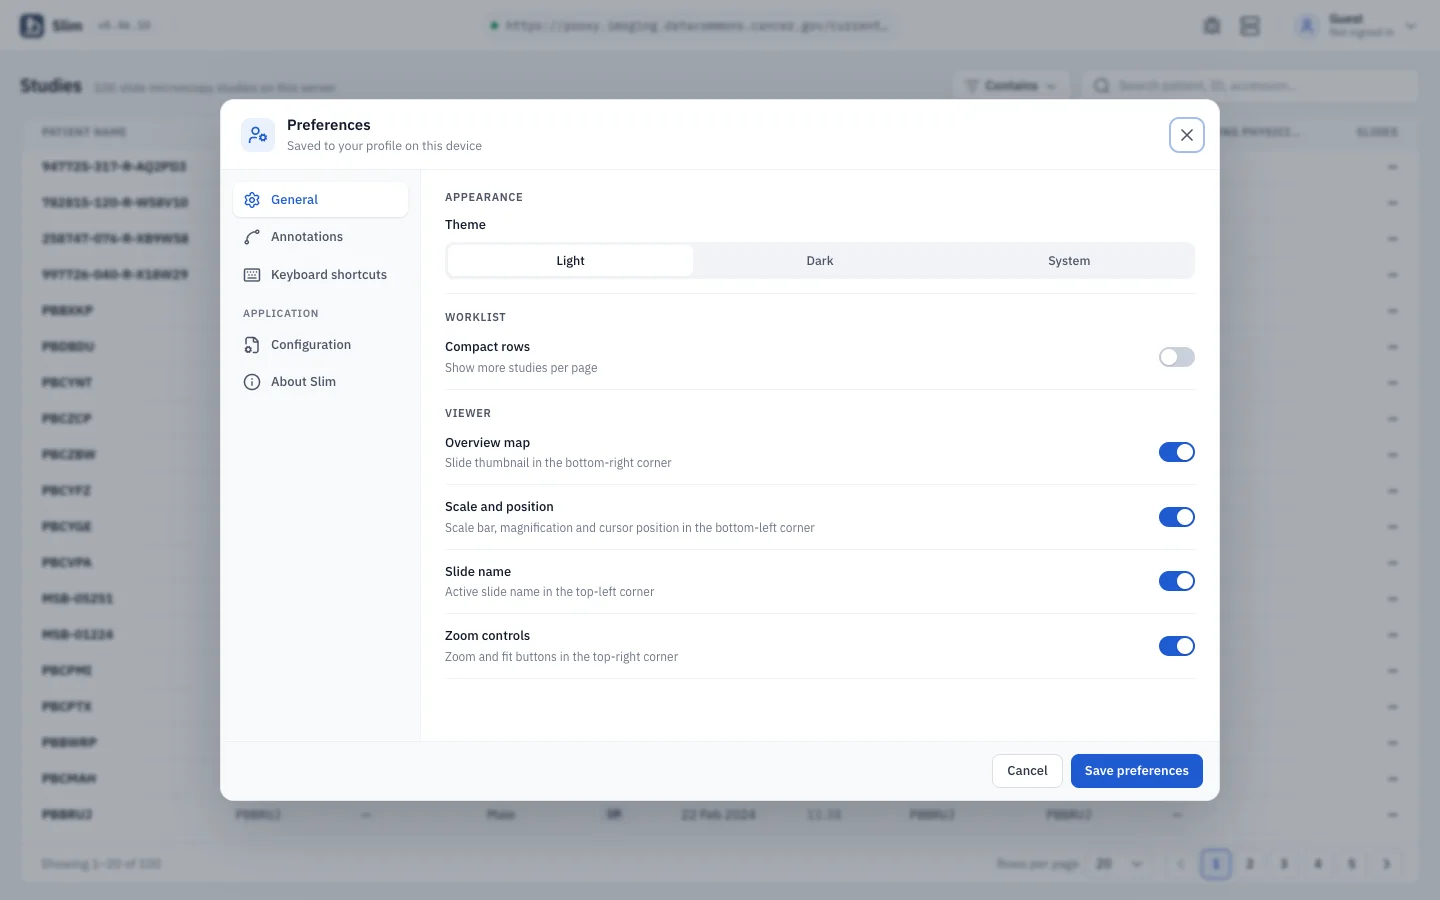Open About Slim section

click(x=320, y=382)
